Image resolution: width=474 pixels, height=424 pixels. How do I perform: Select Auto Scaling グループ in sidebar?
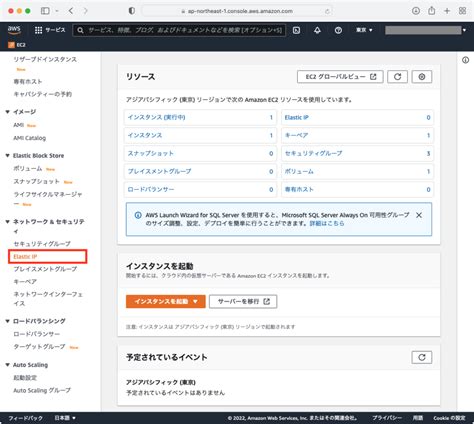click(x=42, y=390)
